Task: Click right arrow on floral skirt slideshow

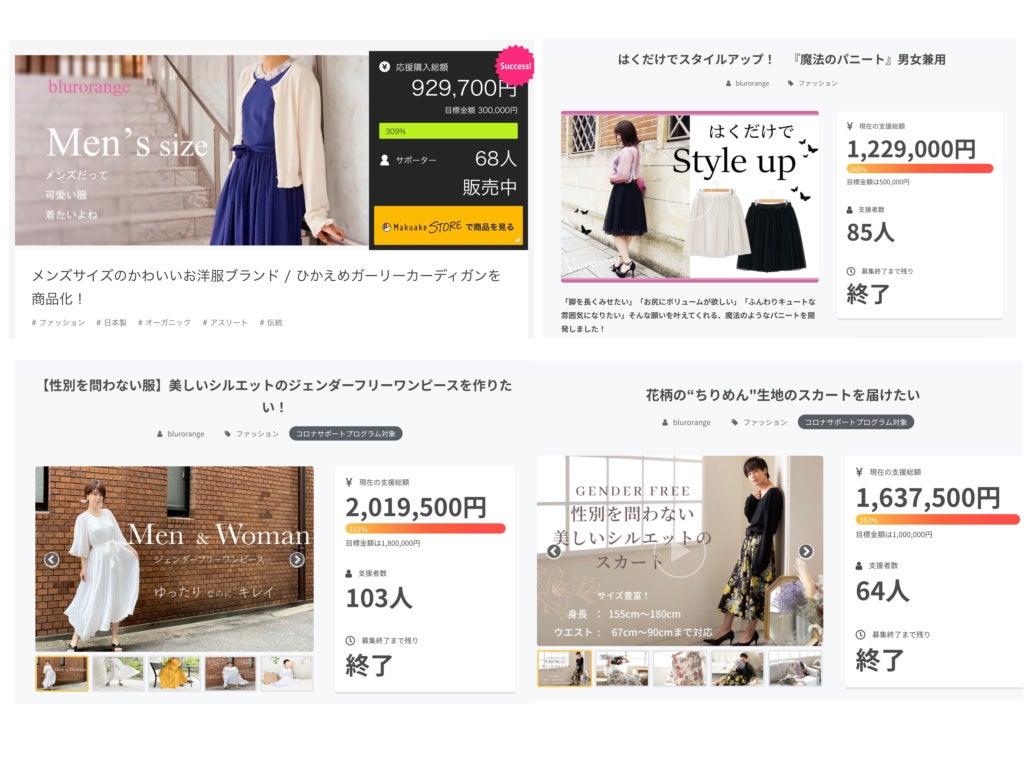Action: (806, 551)
